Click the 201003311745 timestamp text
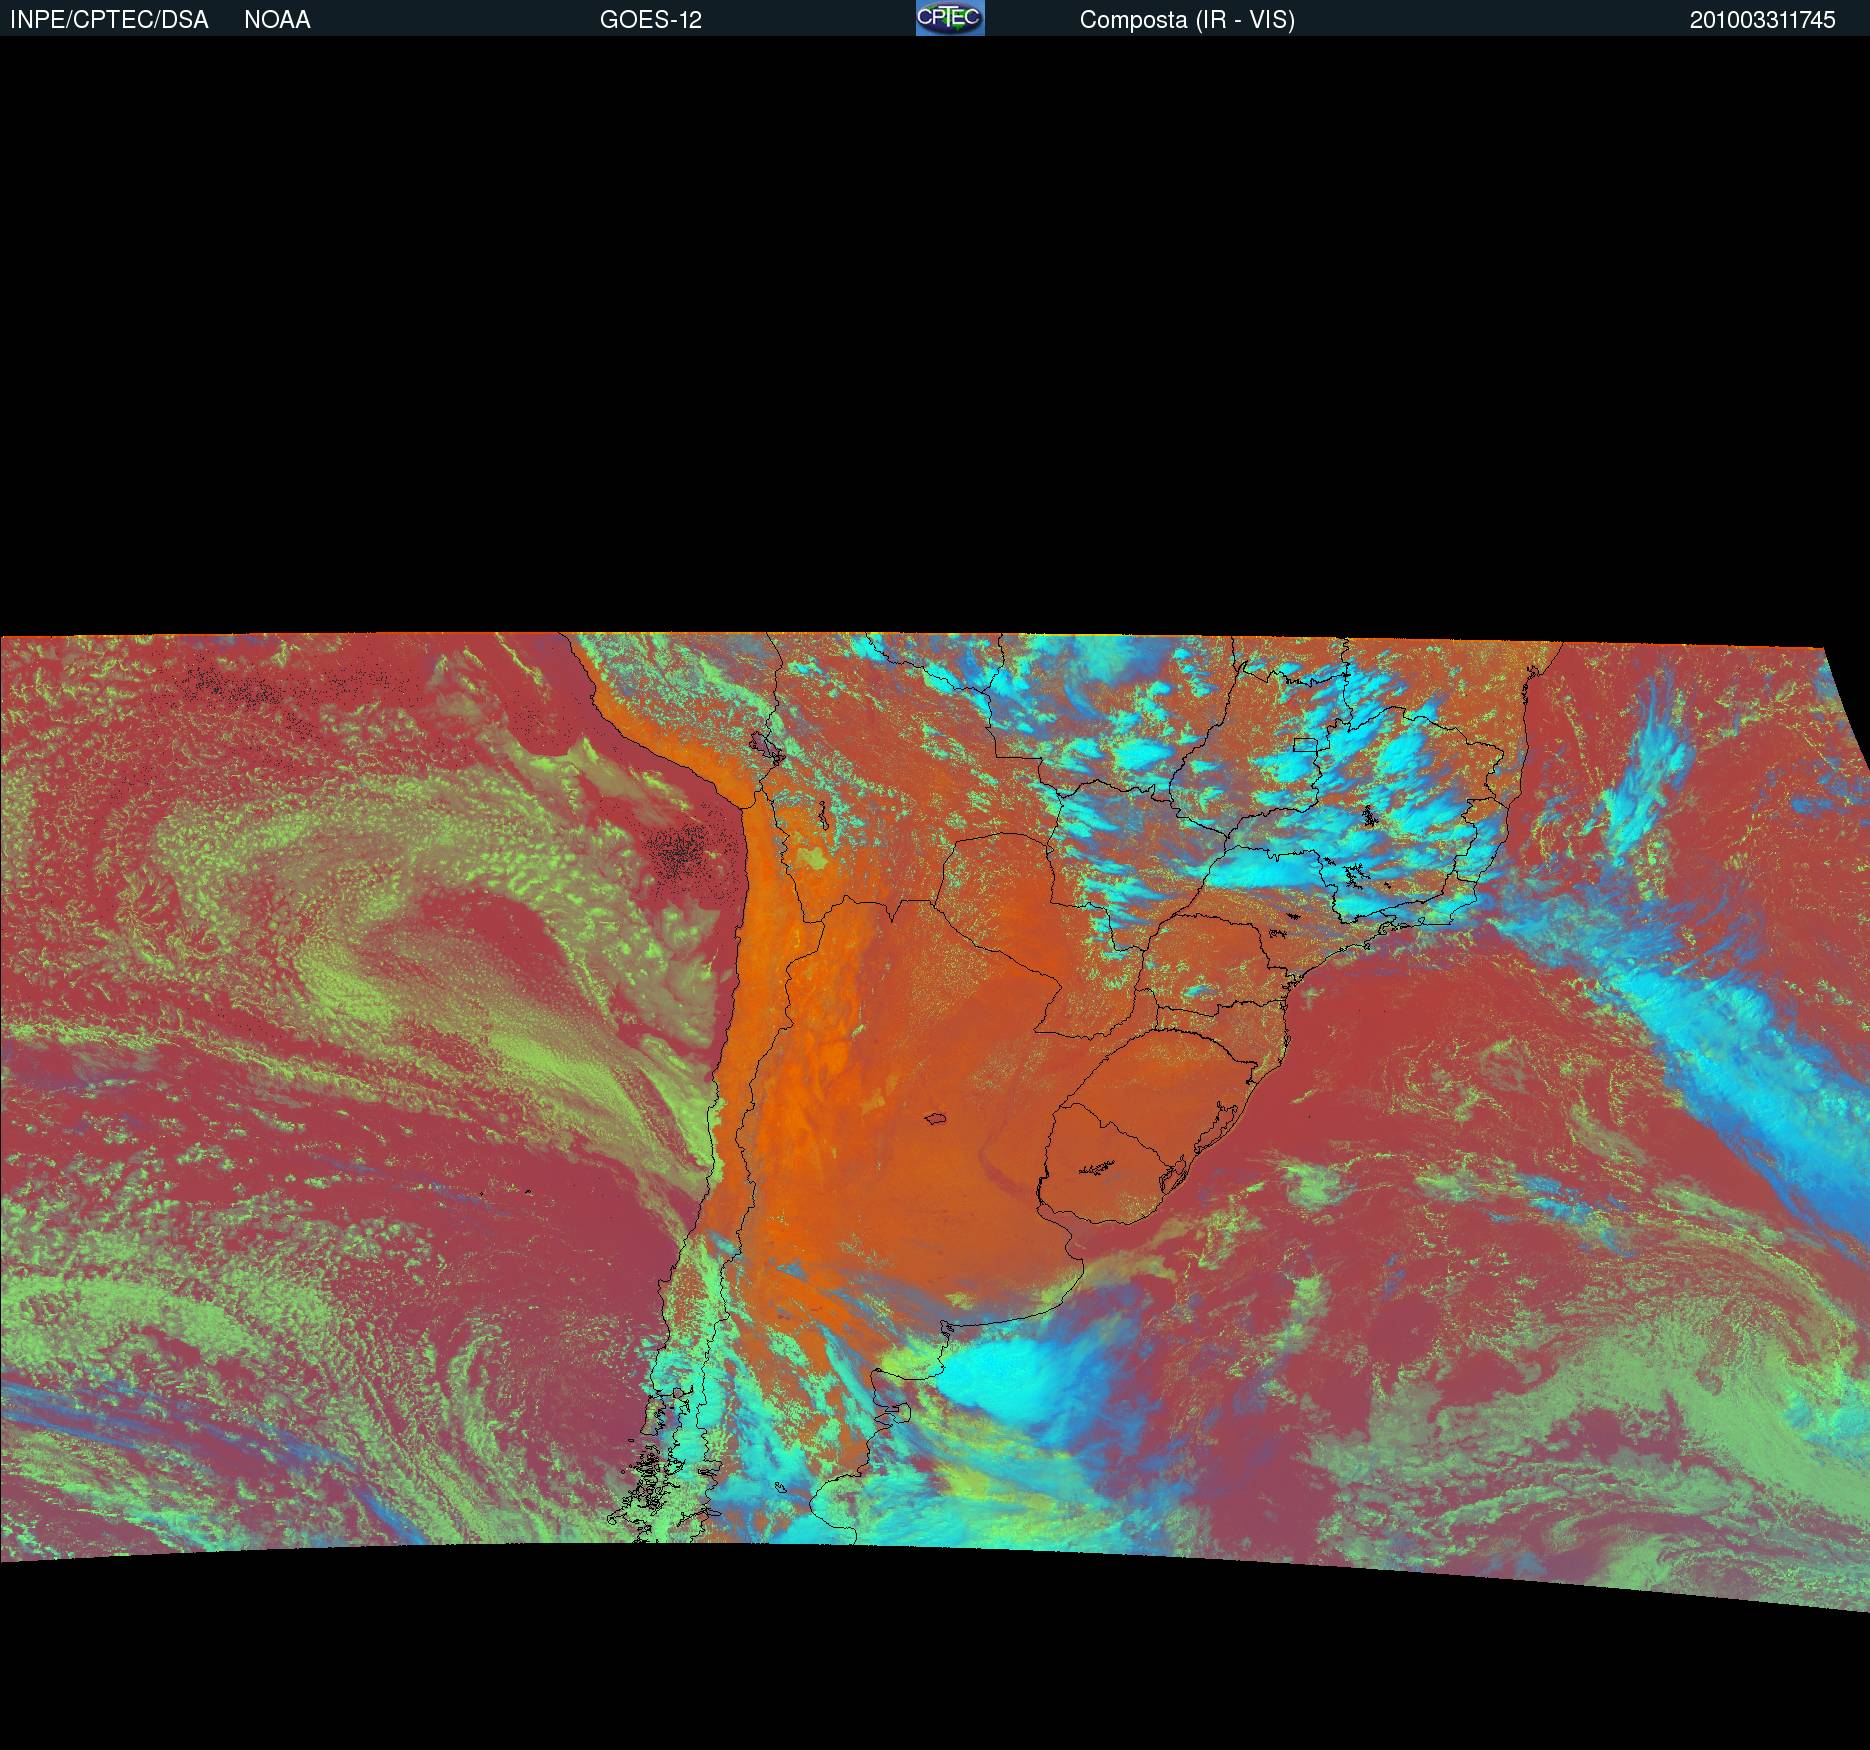 point(1762,20)
